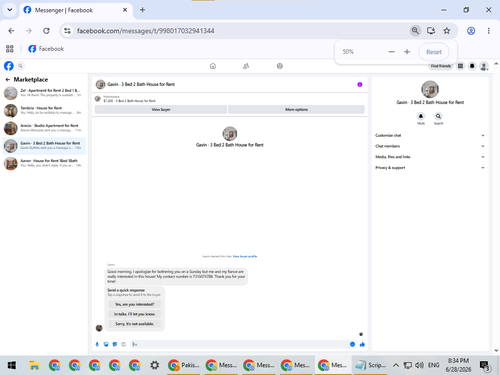Click the voice clip microphone icon
Image resolution: width=500 pixels, height=375 pixels.
click(x=97, y=344)
